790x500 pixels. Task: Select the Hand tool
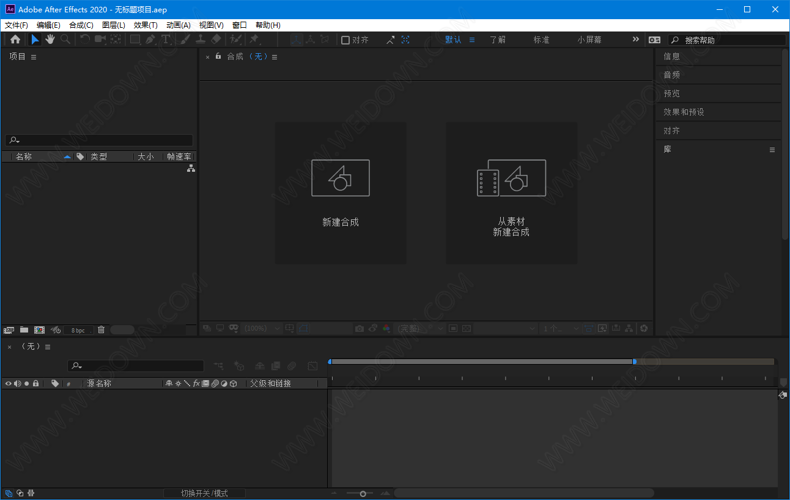point(50,39)
